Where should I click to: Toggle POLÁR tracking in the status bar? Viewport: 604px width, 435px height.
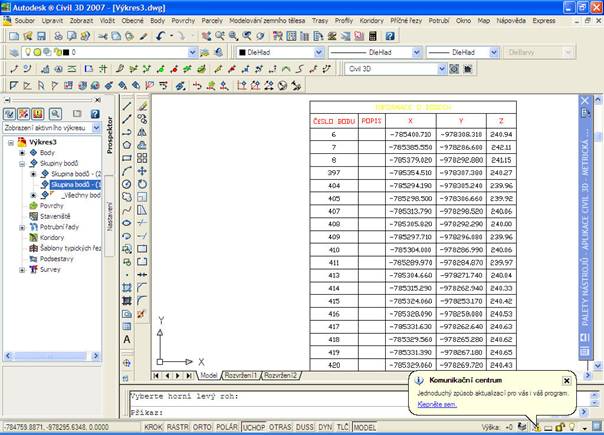click(227, 427)
